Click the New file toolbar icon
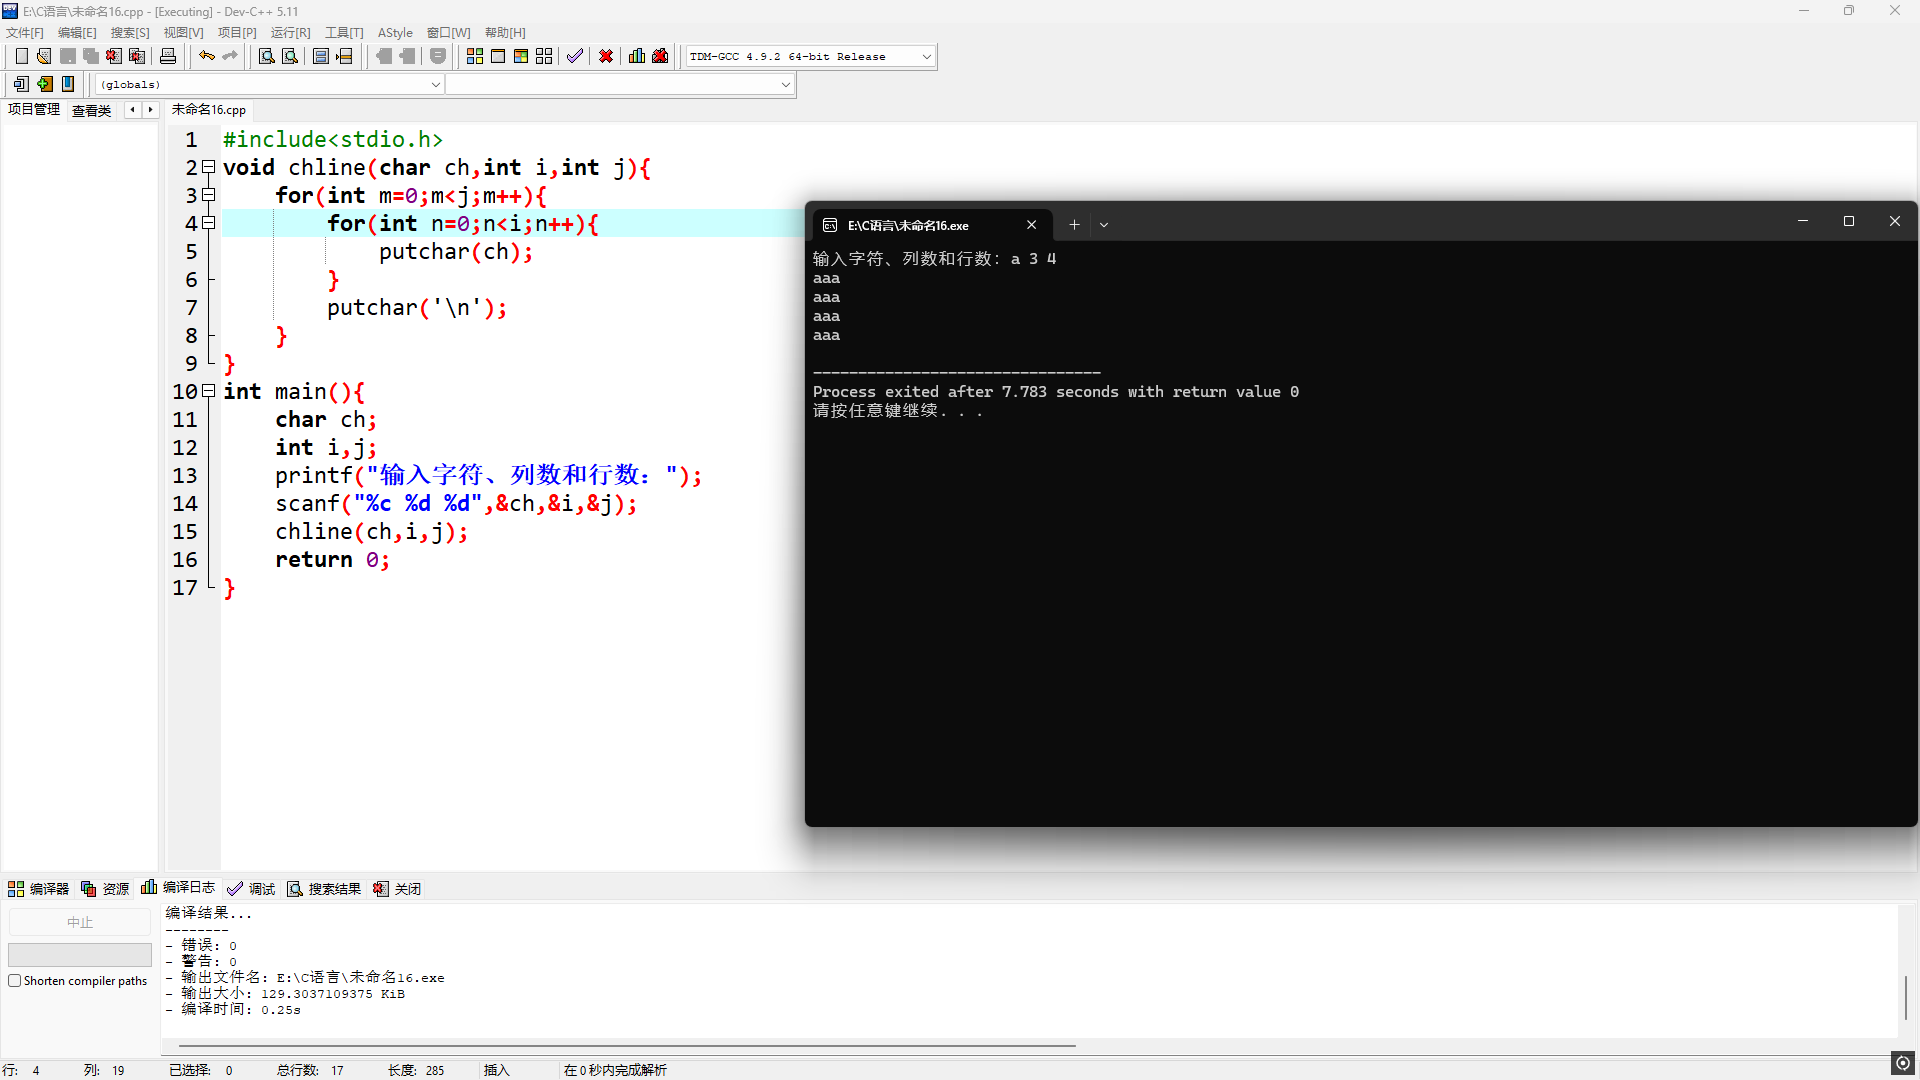This screenshot has height=1080, width=1920. (21, 56)
